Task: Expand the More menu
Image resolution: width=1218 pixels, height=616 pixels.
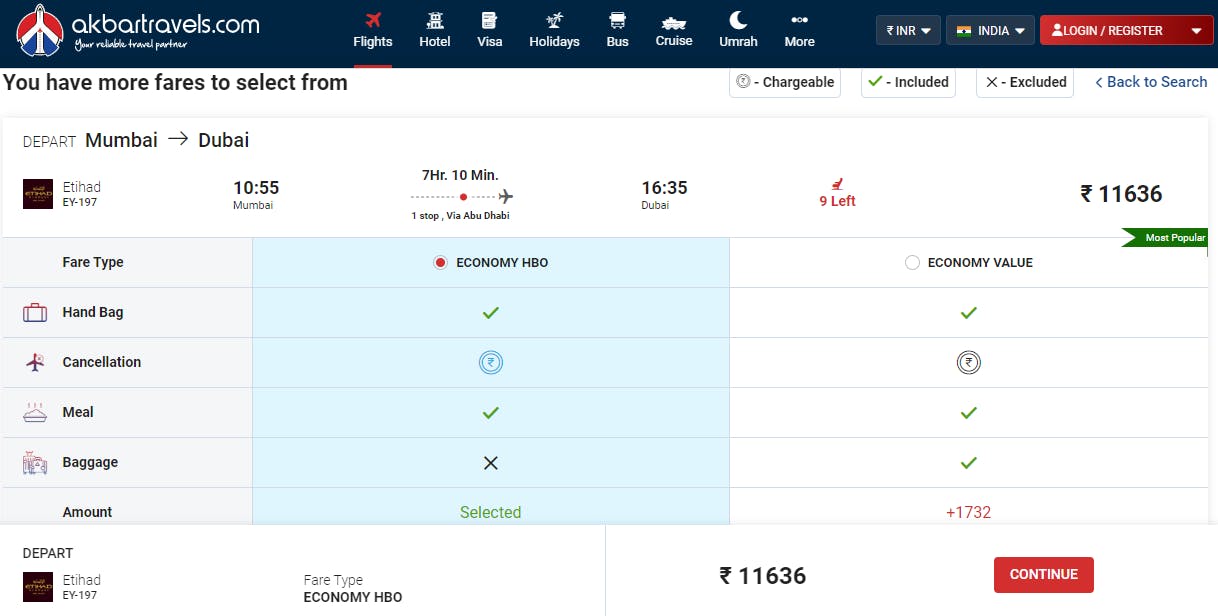Action: coord(799,30)
